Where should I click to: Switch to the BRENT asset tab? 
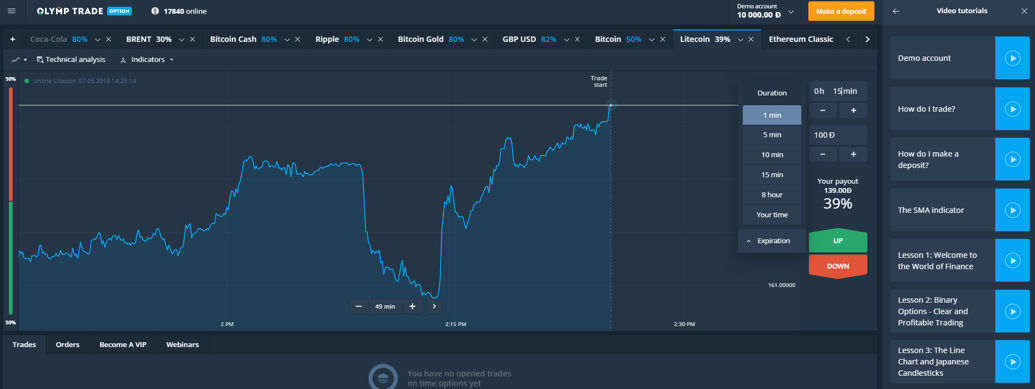tap(149, 40)
